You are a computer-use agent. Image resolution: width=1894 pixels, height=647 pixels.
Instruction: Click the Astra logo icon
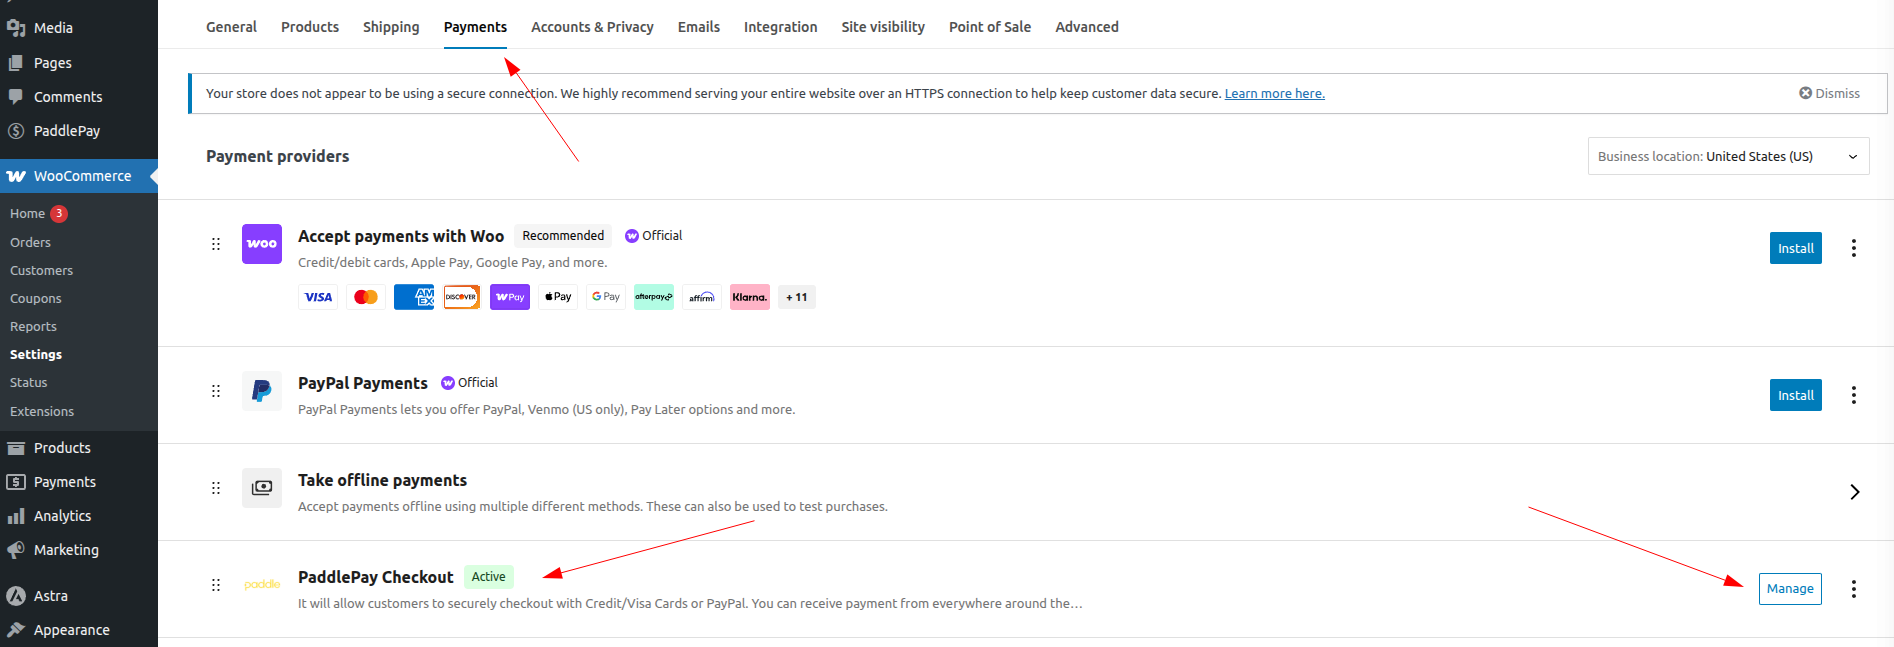pos(16,596)
